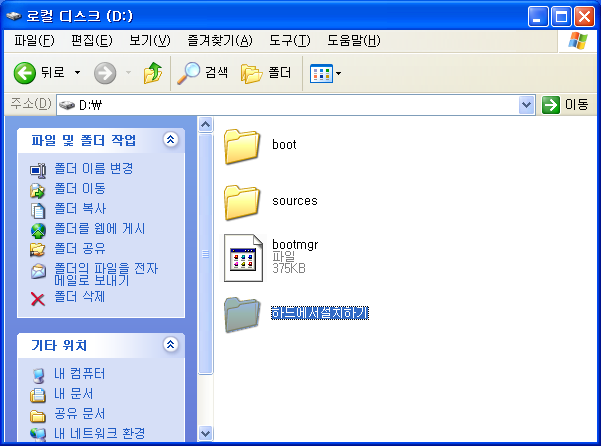
Task: Go up one folder level icon
Action: pyautogui.click(x=153, y=73)
